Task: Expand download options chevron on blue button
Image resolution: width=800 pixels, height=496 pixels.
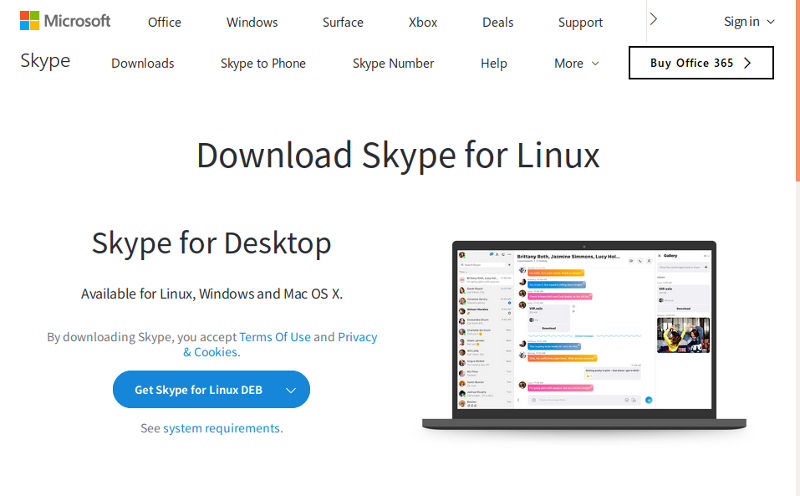Action: (x=291, y=390)
